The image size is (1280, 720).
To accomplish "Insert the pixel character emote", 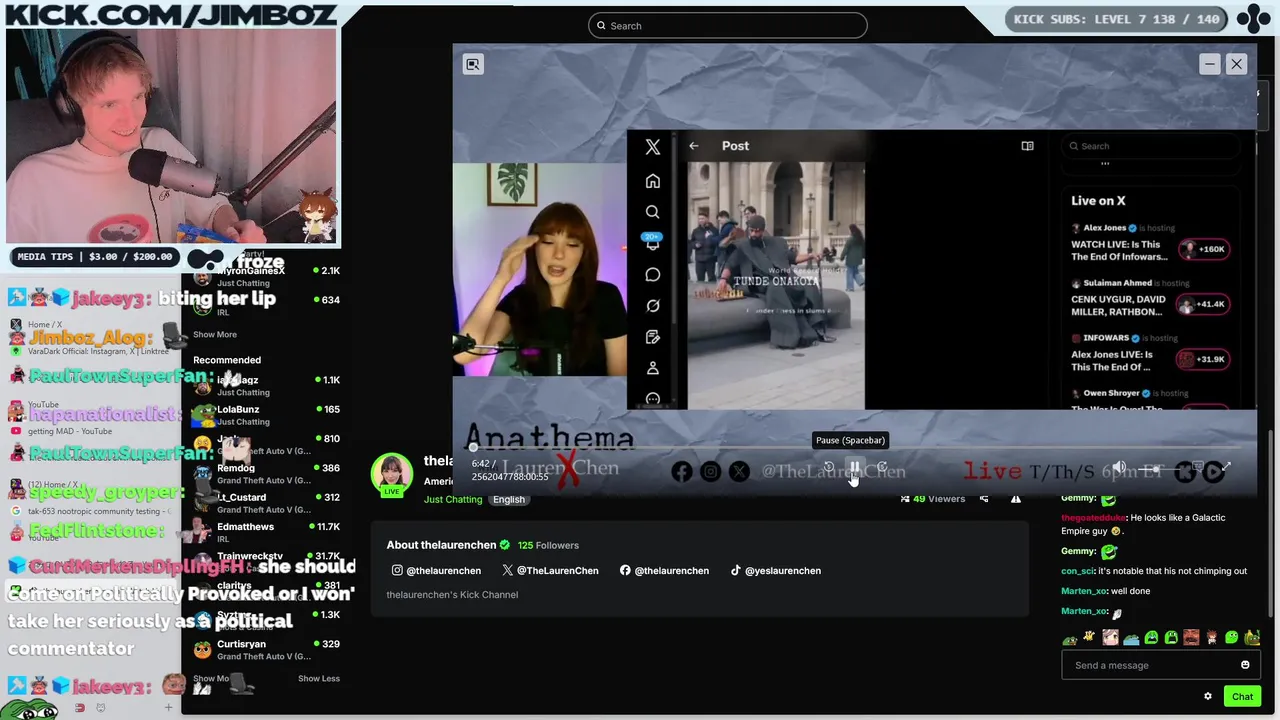I will coord(1211,637).
